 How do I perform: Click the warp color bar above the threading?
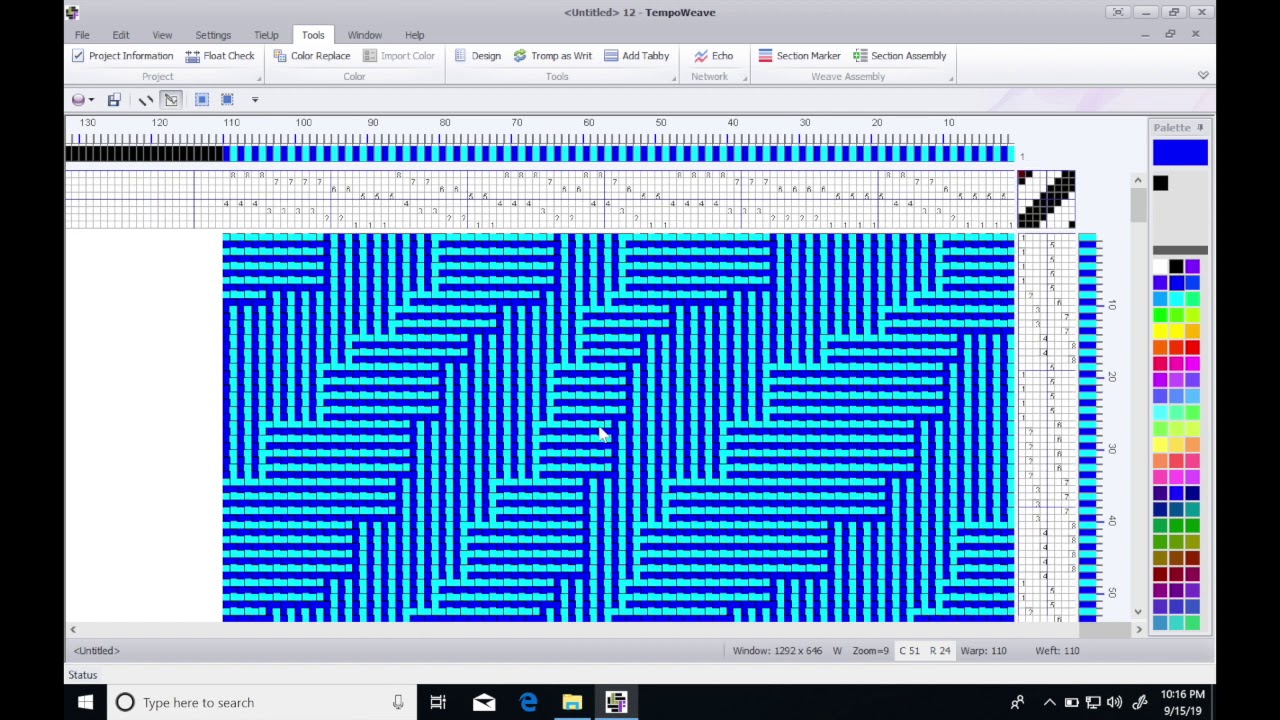[x=540, y=153]
